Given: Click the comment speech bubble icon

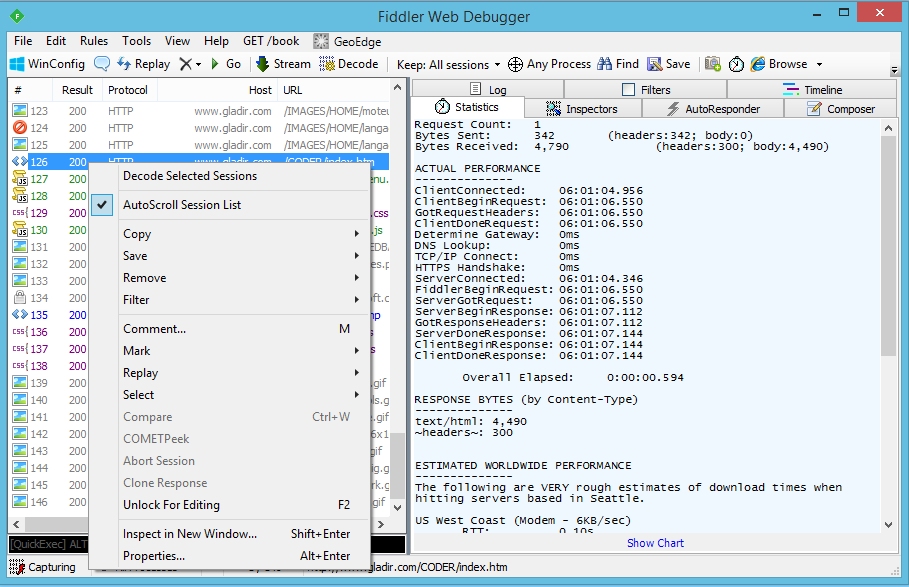Looking at the screenshot, I should click(102, 64).
